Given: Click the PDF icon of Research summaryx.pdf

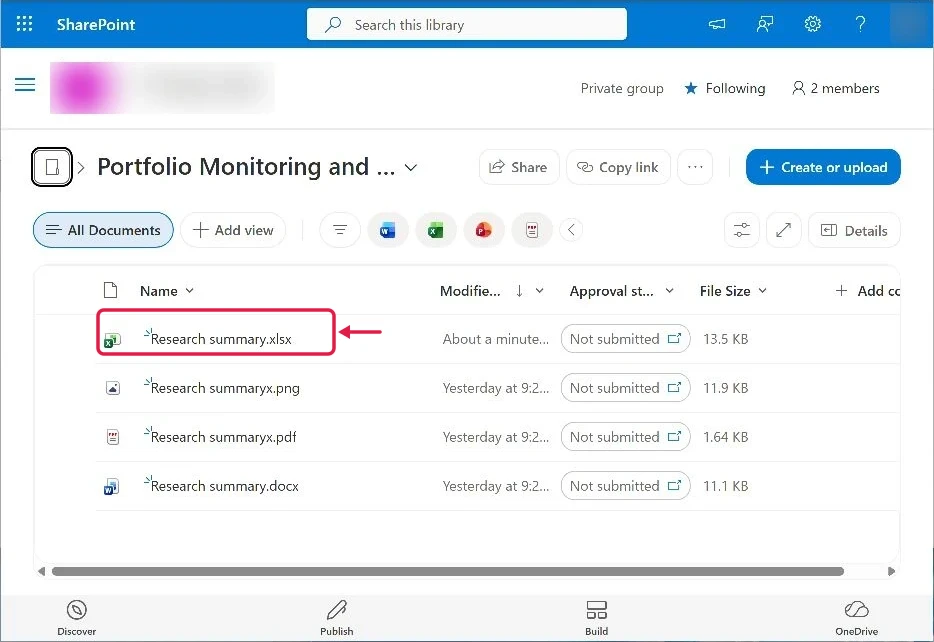Looking at the screenshot, I should (113, 437).
